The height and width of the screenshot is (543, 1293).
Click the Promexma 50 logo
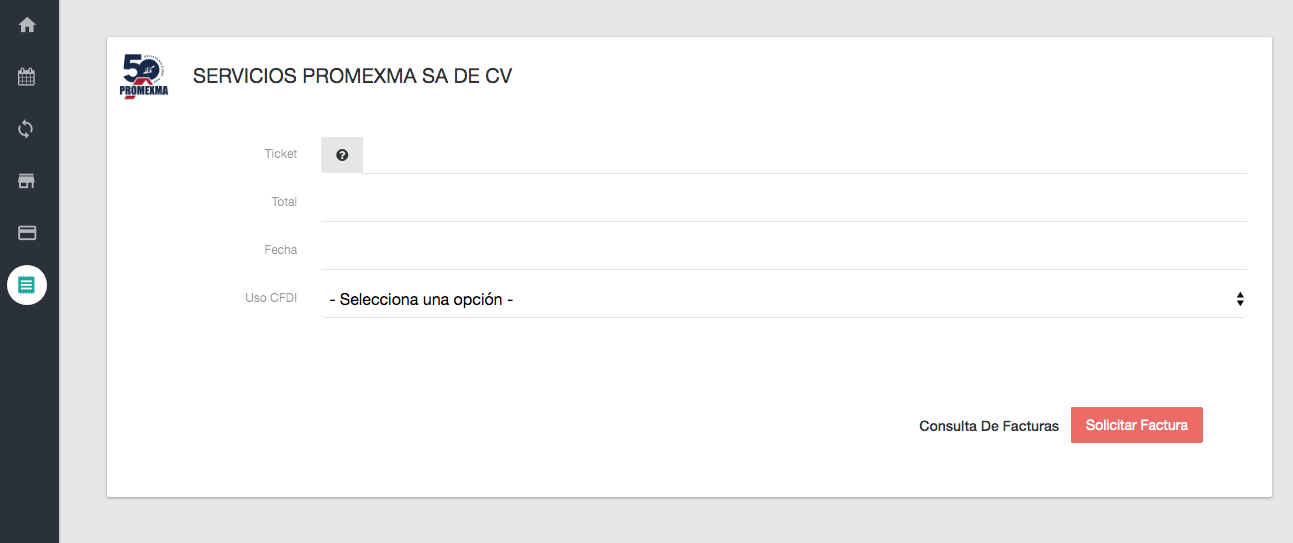tap(144, 76)
